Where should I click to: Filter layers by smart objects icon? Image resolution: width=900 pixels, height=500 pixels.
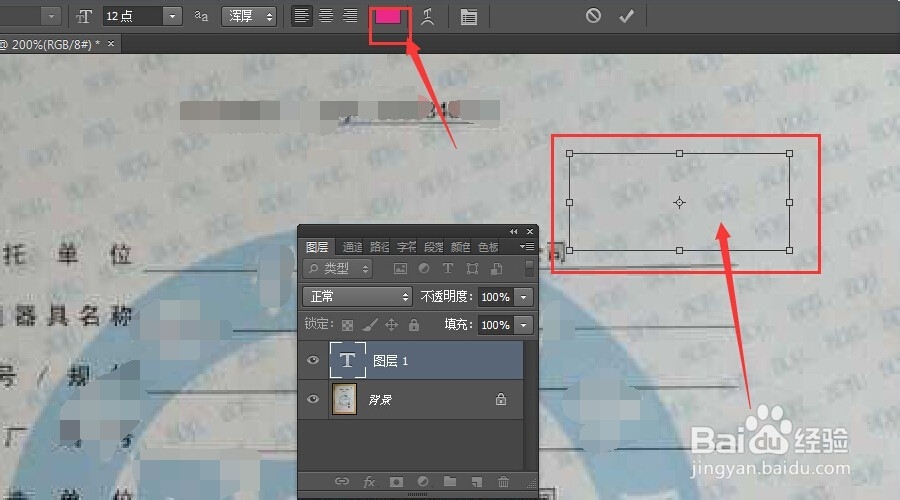496,268
